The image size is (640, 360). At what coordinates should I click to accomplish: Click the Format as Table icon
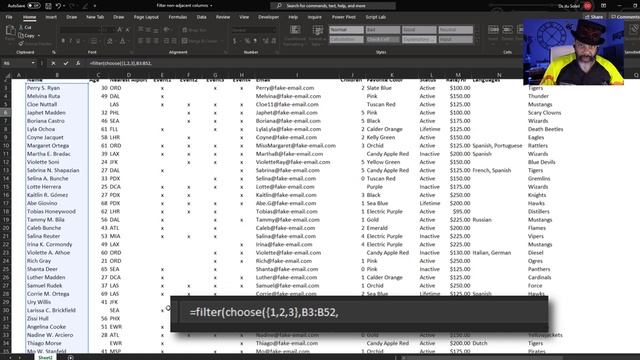click(x=318, y=30)
